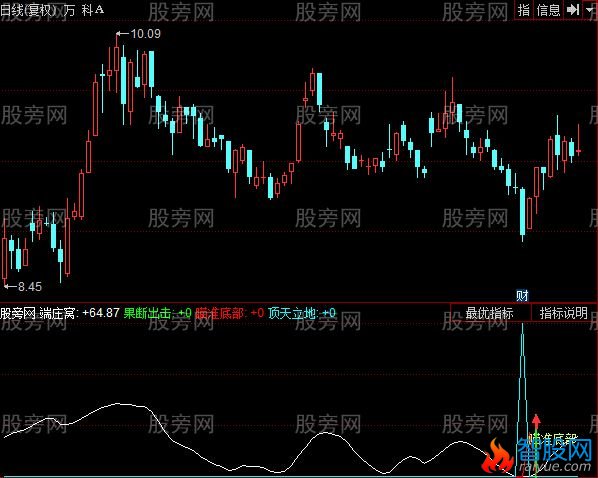The height and width of the screenshot is (478, 598).
Task: Click the 指 indicator button
Action: 524,10
